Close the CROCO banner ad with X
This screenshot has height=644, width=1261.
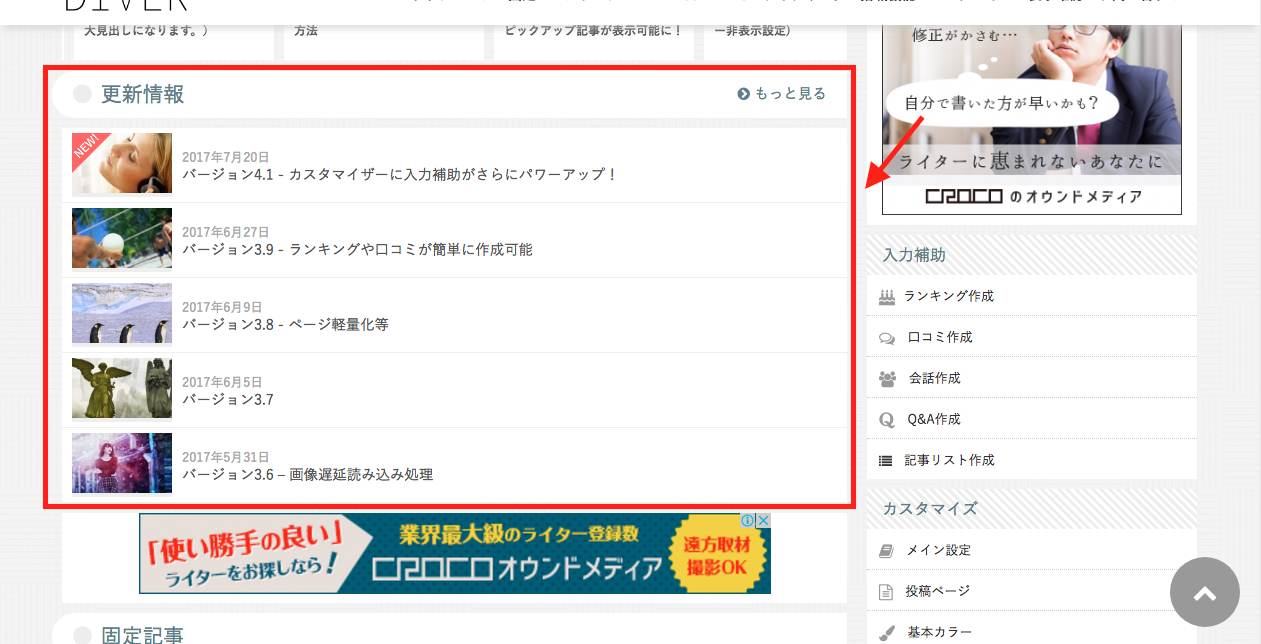tap(764, 521)
